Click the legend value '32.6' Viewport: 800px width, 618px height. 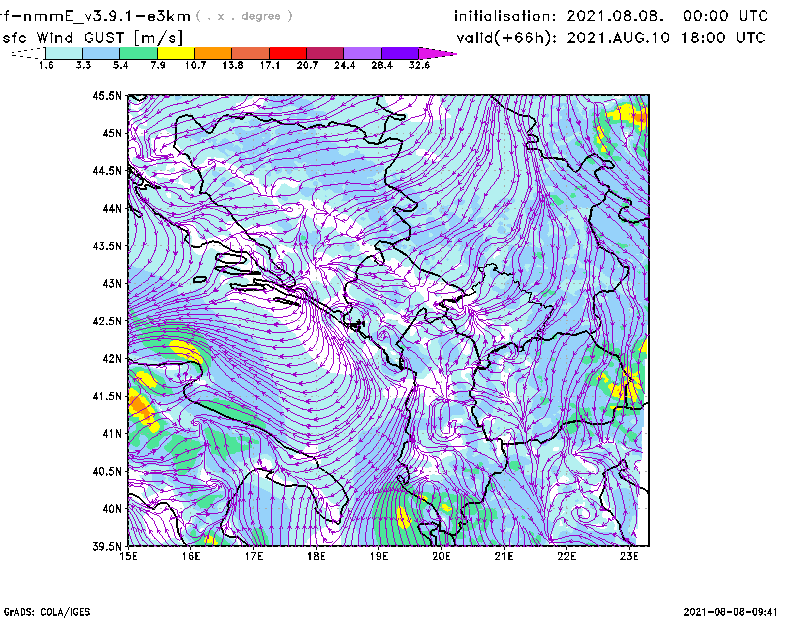[x=419, y=65]
